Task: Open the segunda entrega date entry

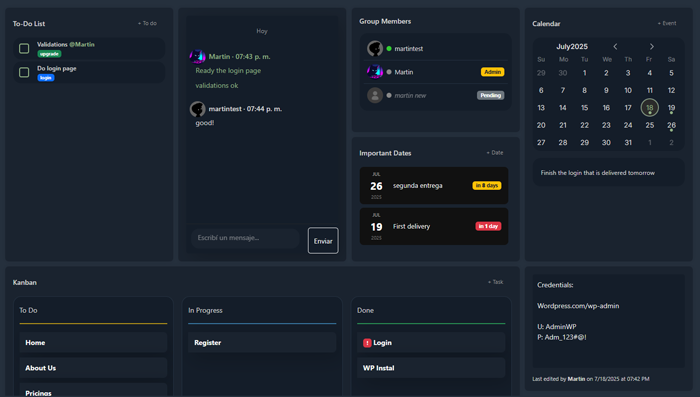Action: (x=434, y=185)
